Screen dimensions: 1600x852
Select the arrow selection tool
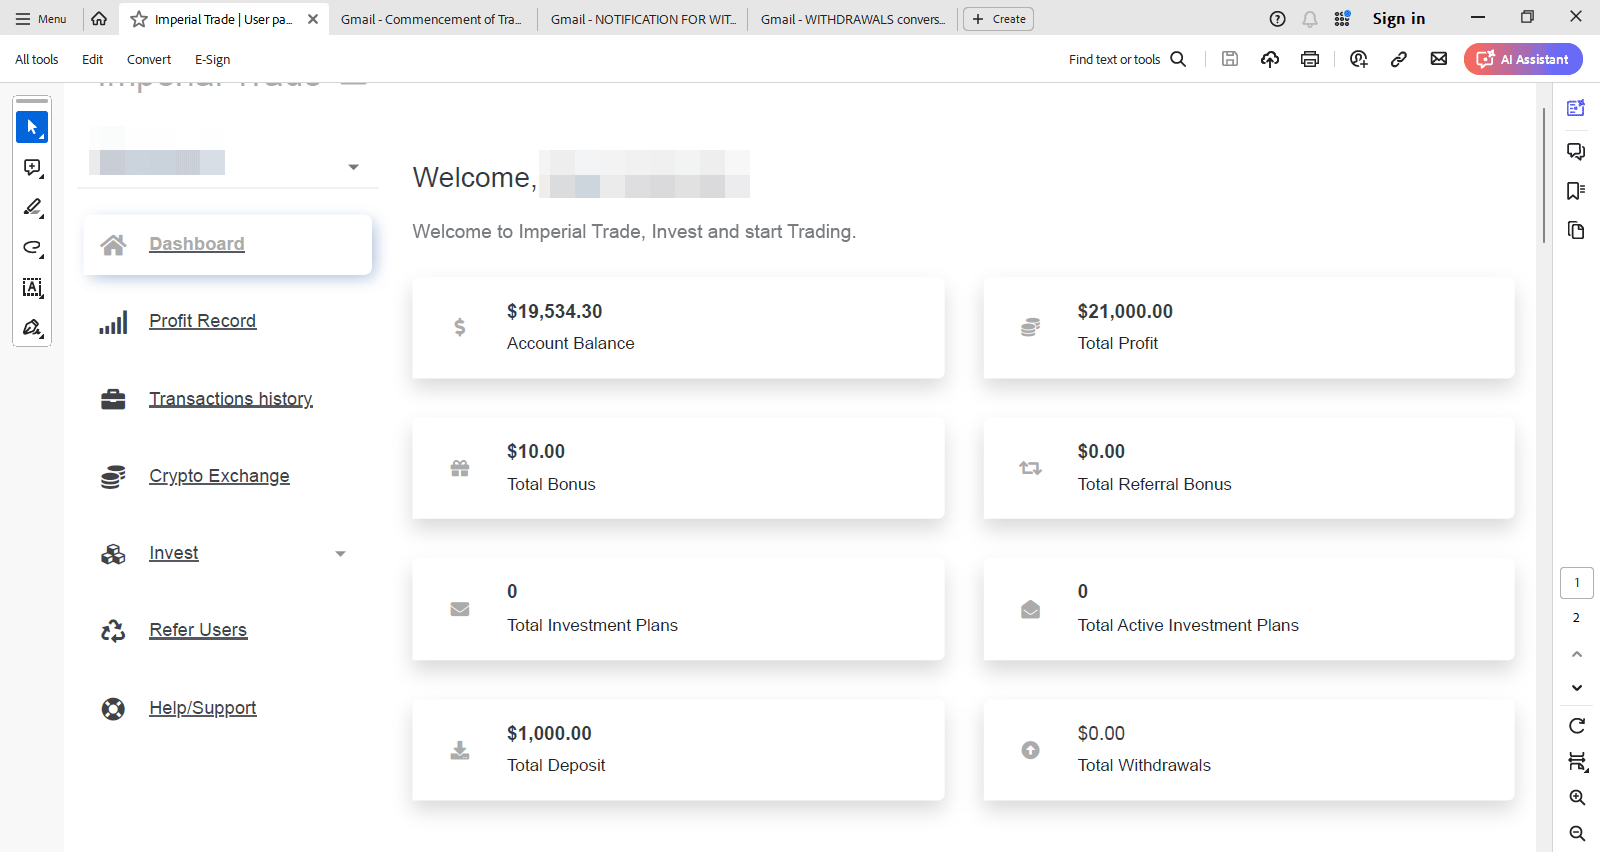pos(32,127)
